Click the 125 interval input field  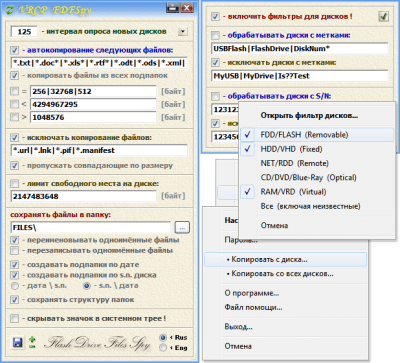pos(24,32)
